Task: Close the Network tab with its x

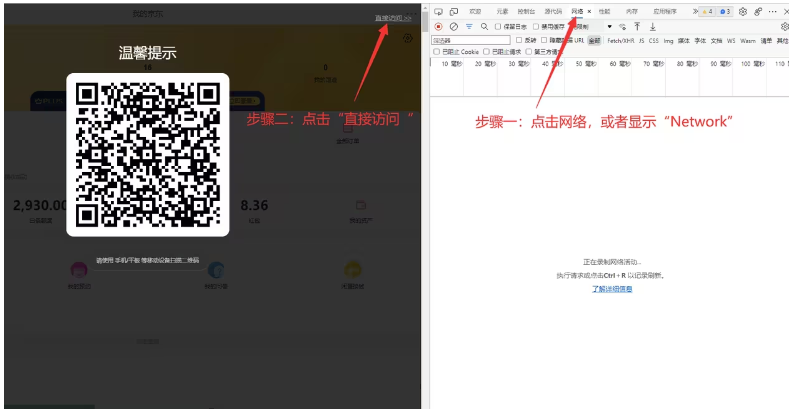Action: click(x=589, y=12)
